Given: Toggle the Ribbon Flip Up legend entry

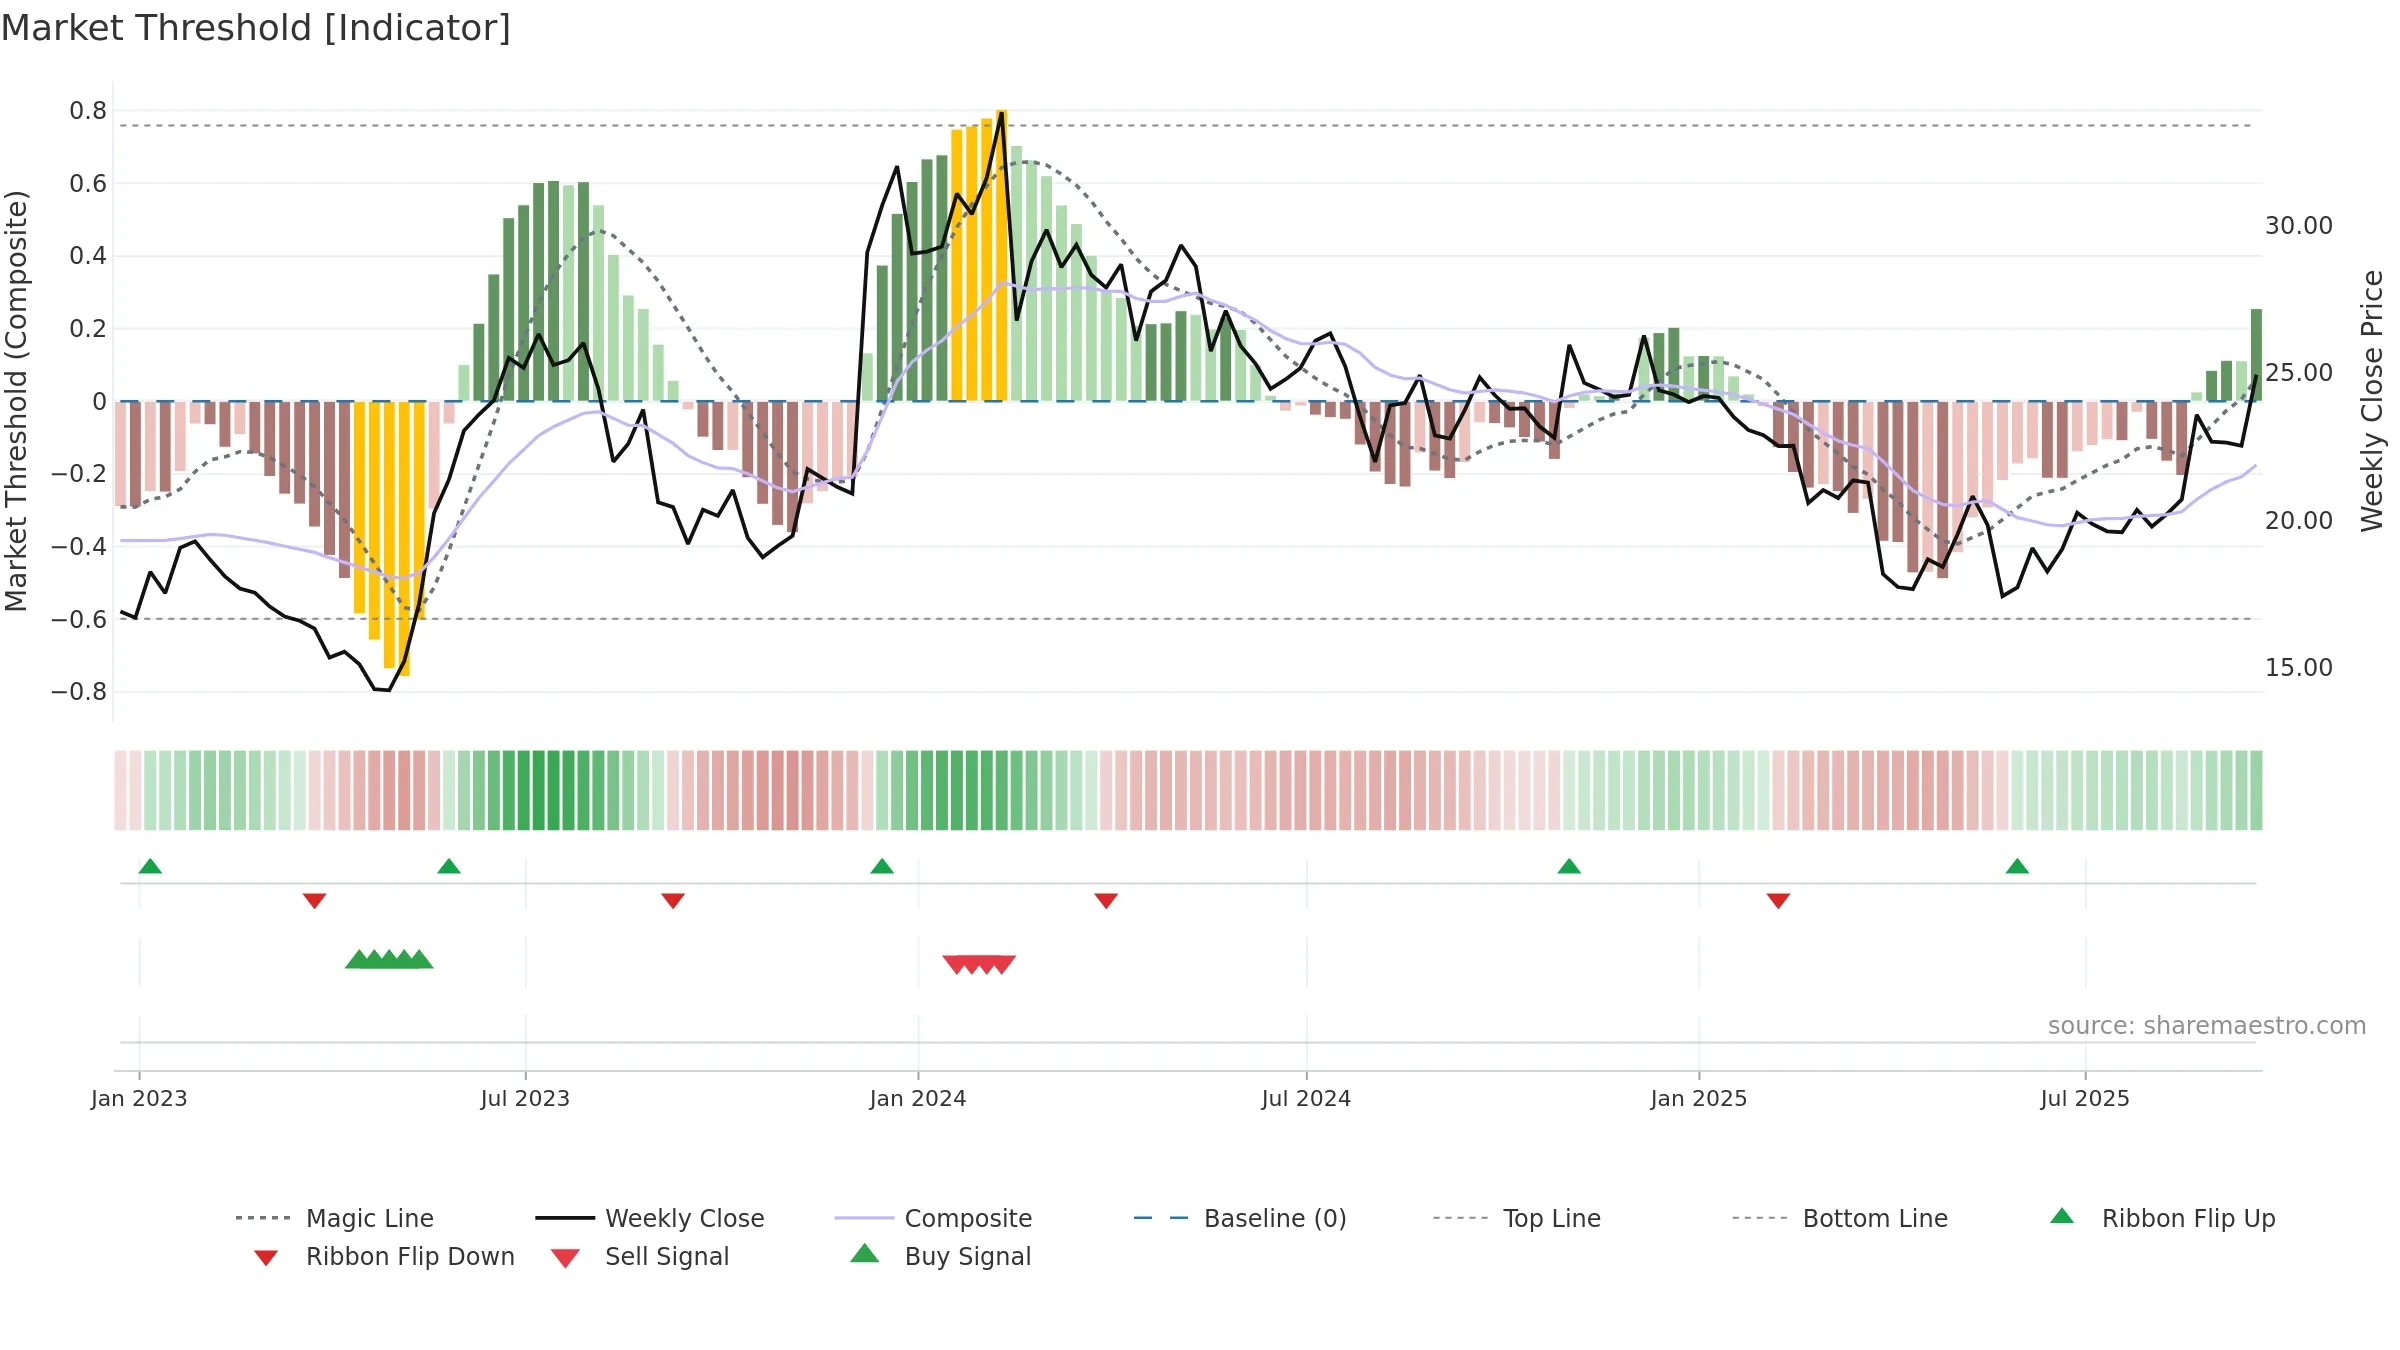Looking at the screenshot, I should point(2163,1218).
